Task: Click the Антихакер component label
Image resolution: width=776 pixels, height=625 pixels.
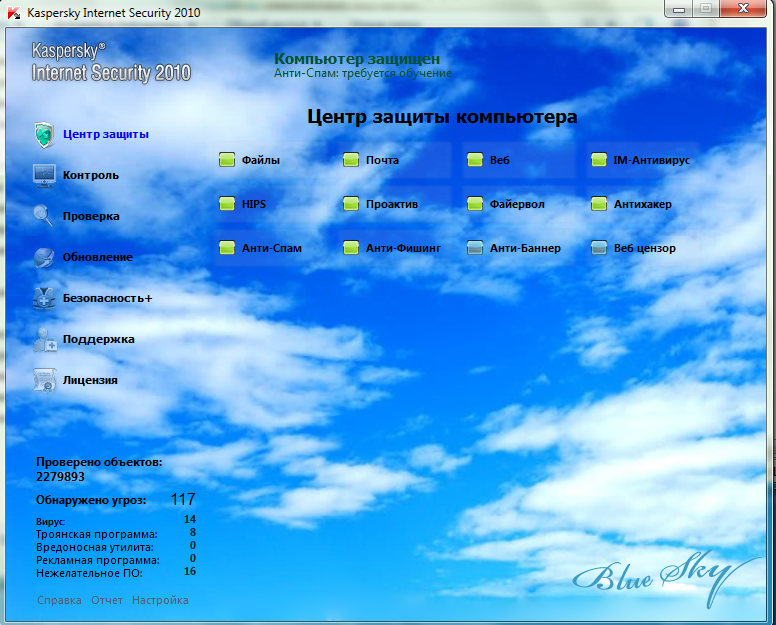Action: pos(642,204)
